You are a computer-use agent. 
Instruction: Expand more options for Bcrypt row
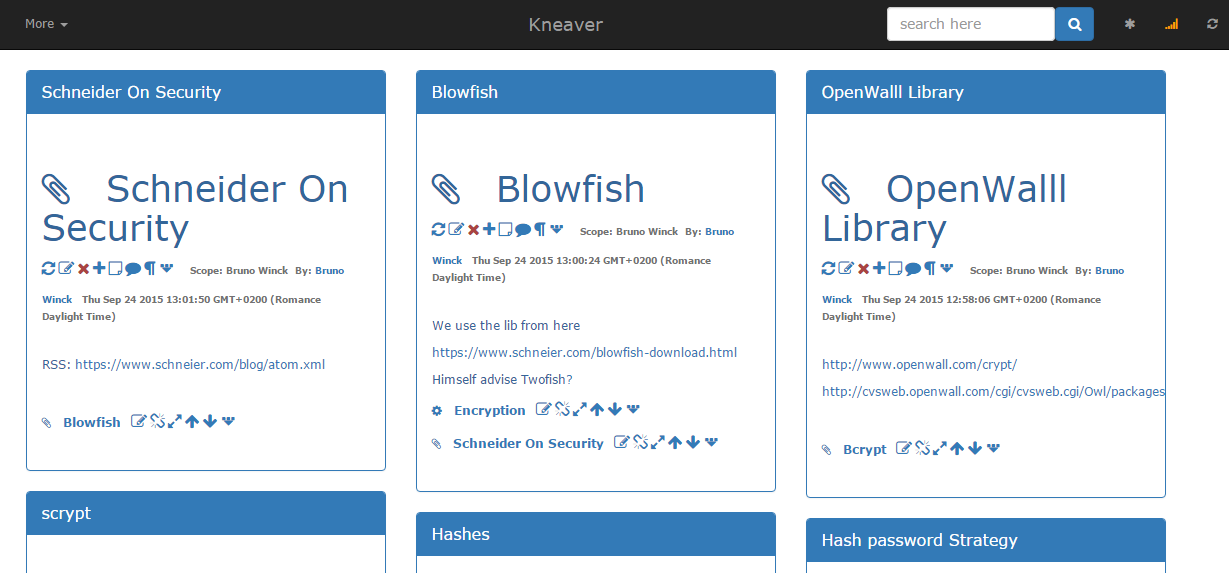click(993, 447)
